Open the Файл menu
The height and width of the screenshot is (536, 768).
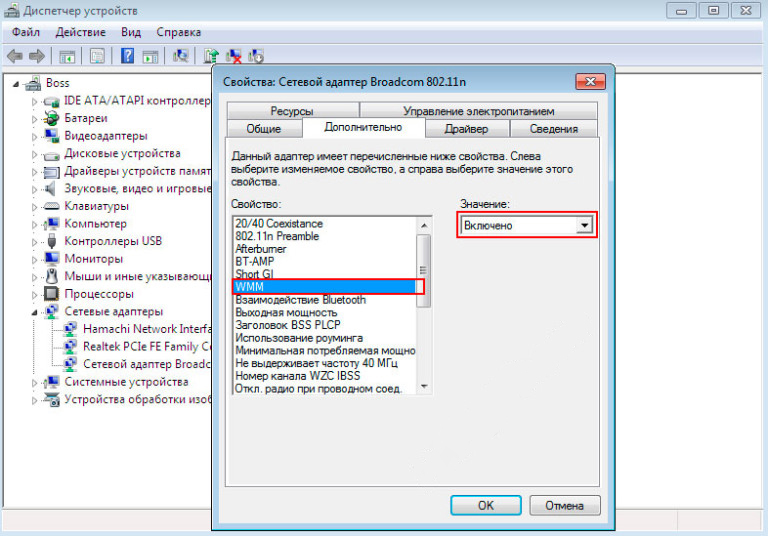click(26, 32)
